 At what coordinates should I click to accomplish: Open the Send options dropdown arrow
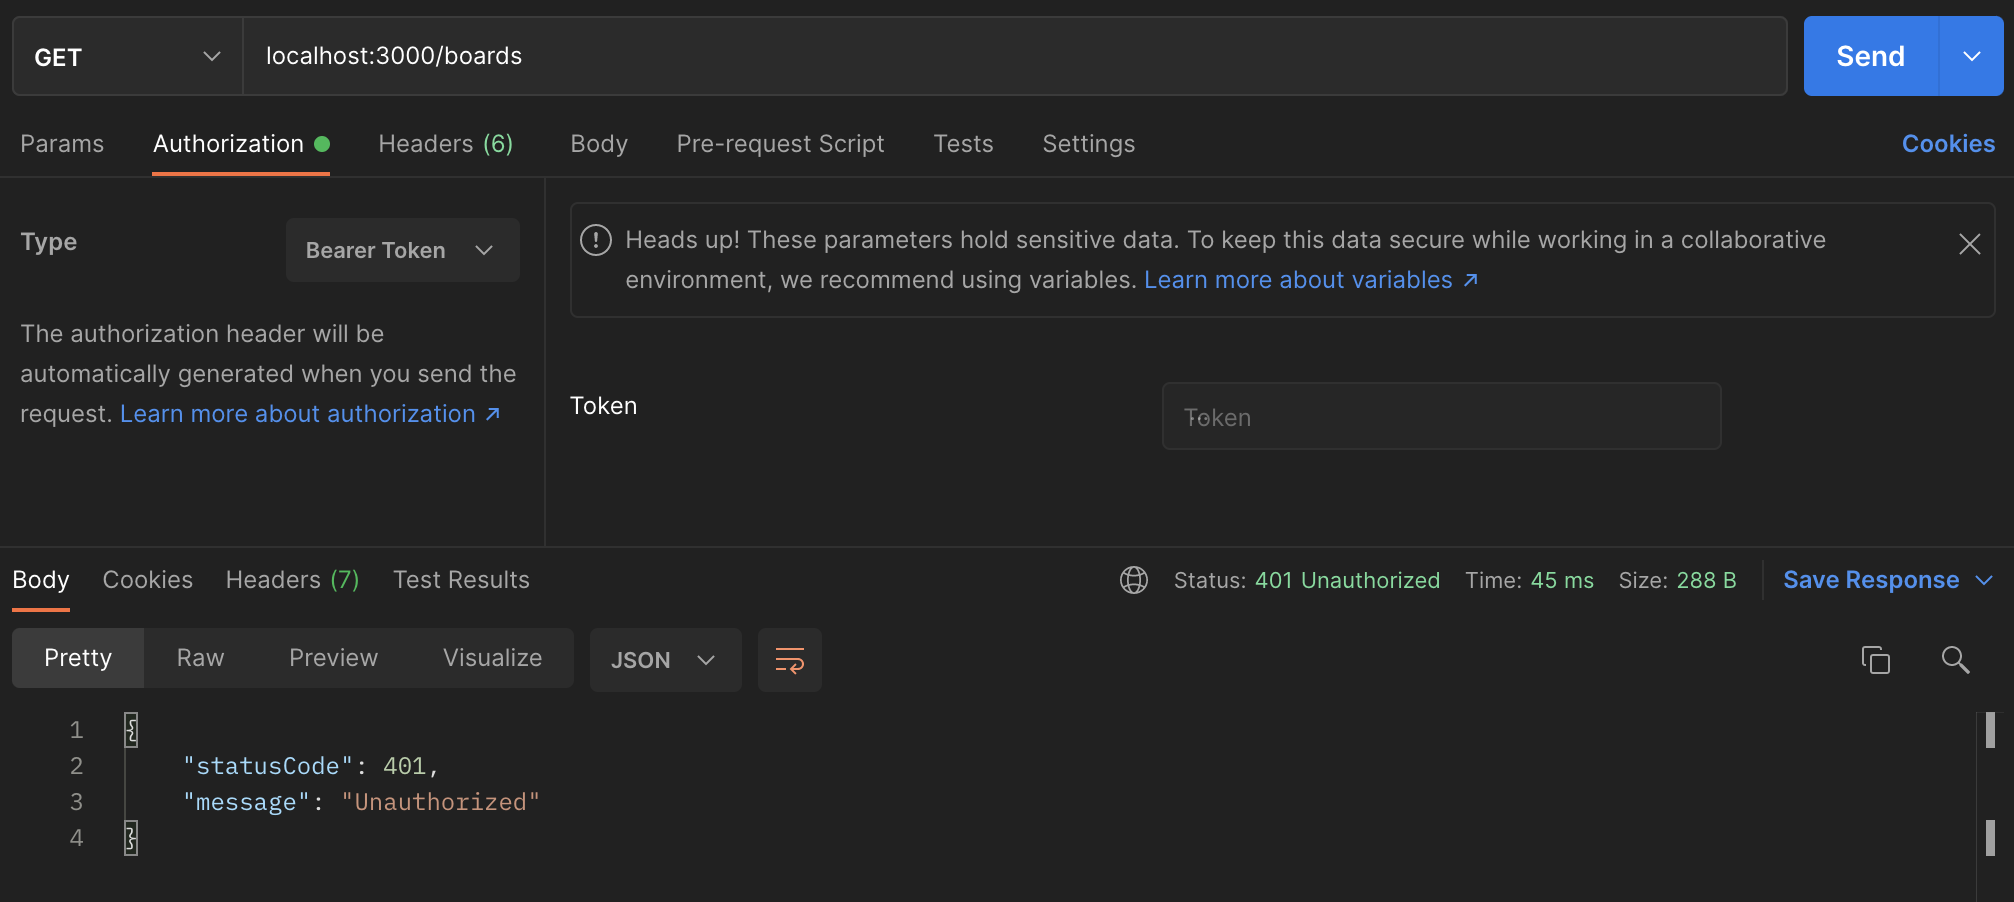[x=1972, y=57]
